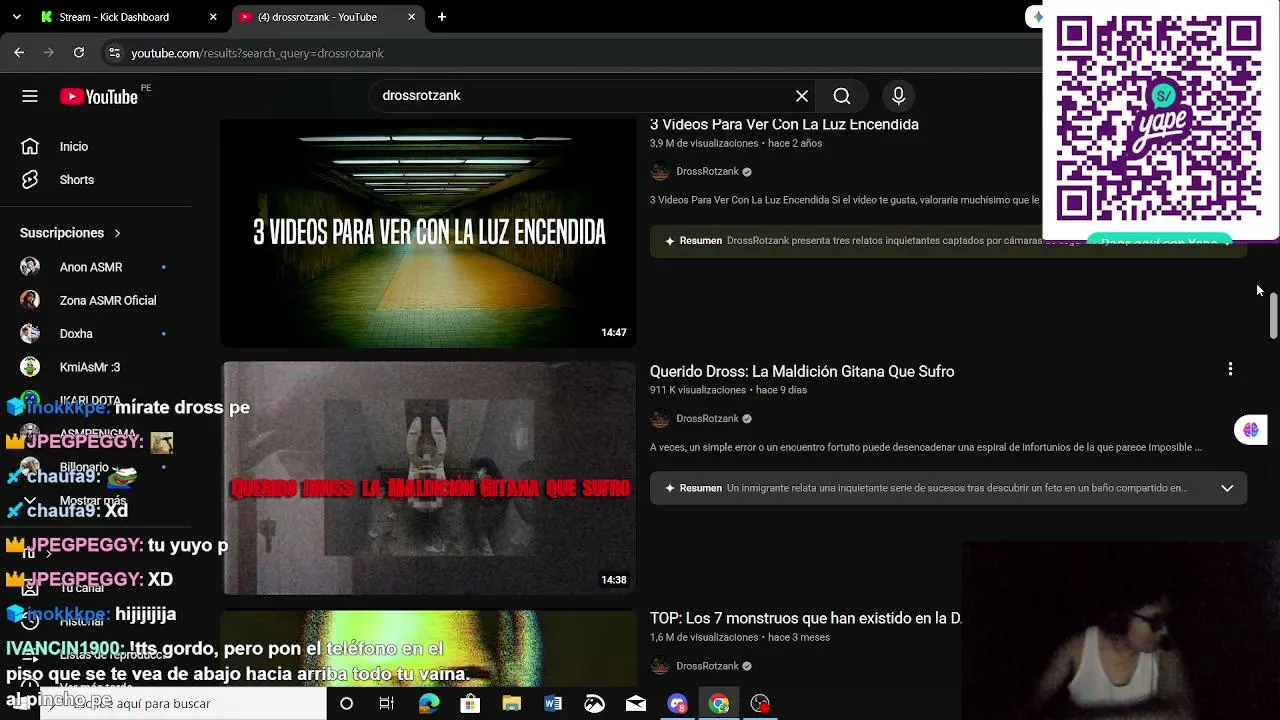The image size is (1280, 720).
Task: Click the Anon ASMR channel avatar
Action: [30, 267]
